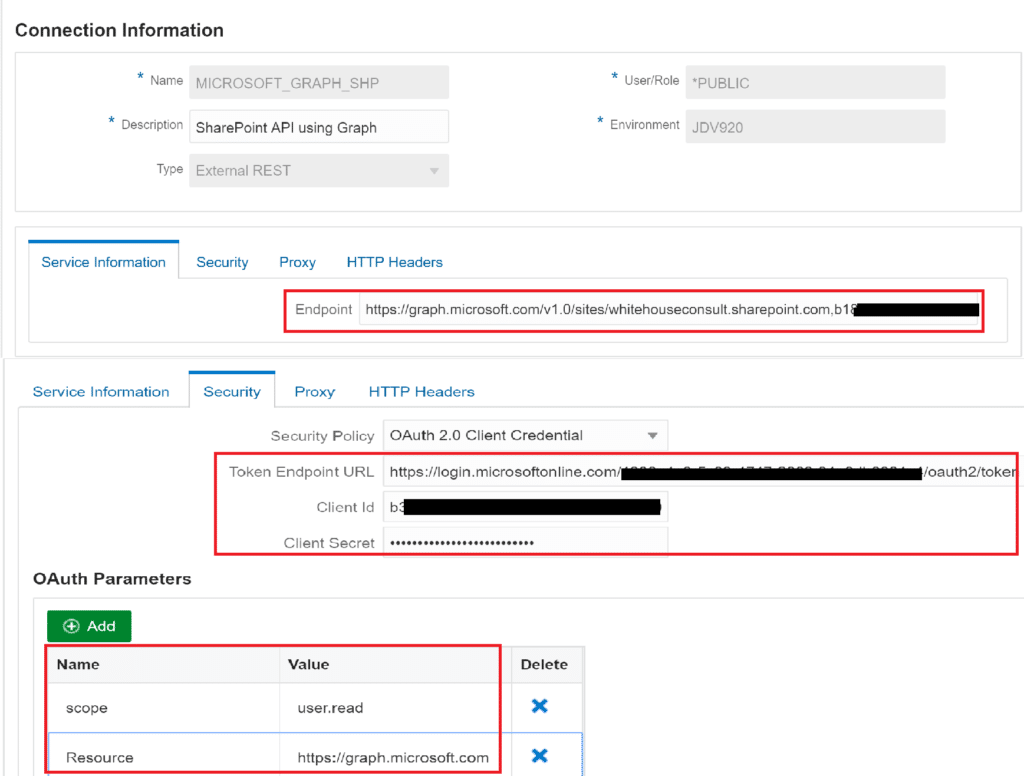
Task: Open the lower HTTP Headers tab
Action: pos(421,391)
